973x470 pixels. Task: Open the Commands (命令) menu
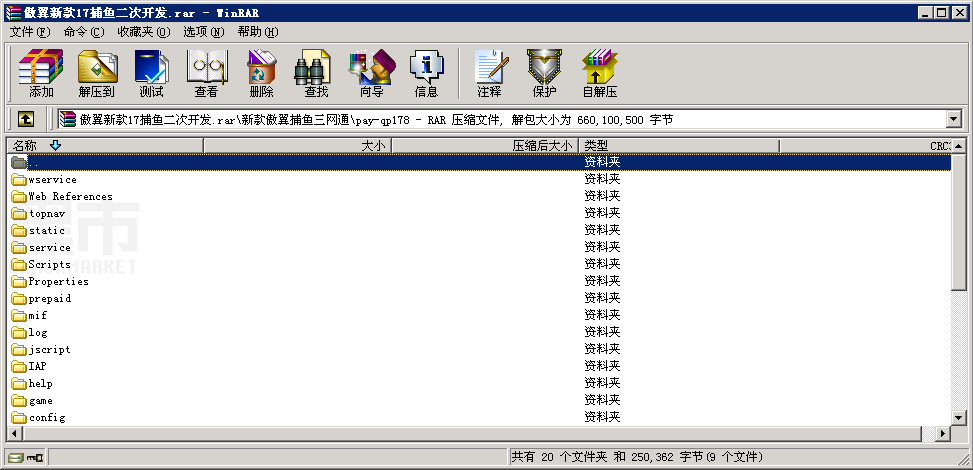[84, 32]
